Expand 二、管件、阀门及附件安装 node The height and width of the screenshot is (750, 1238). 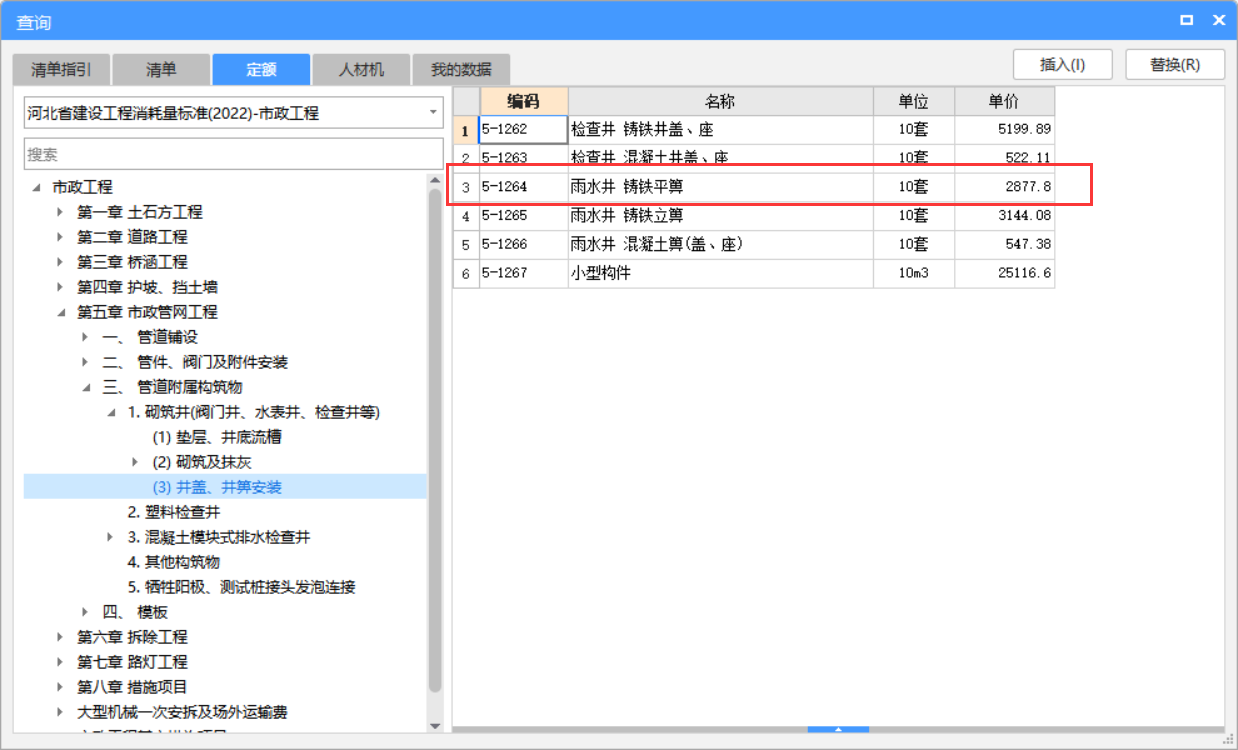click(x=85, y=362)
